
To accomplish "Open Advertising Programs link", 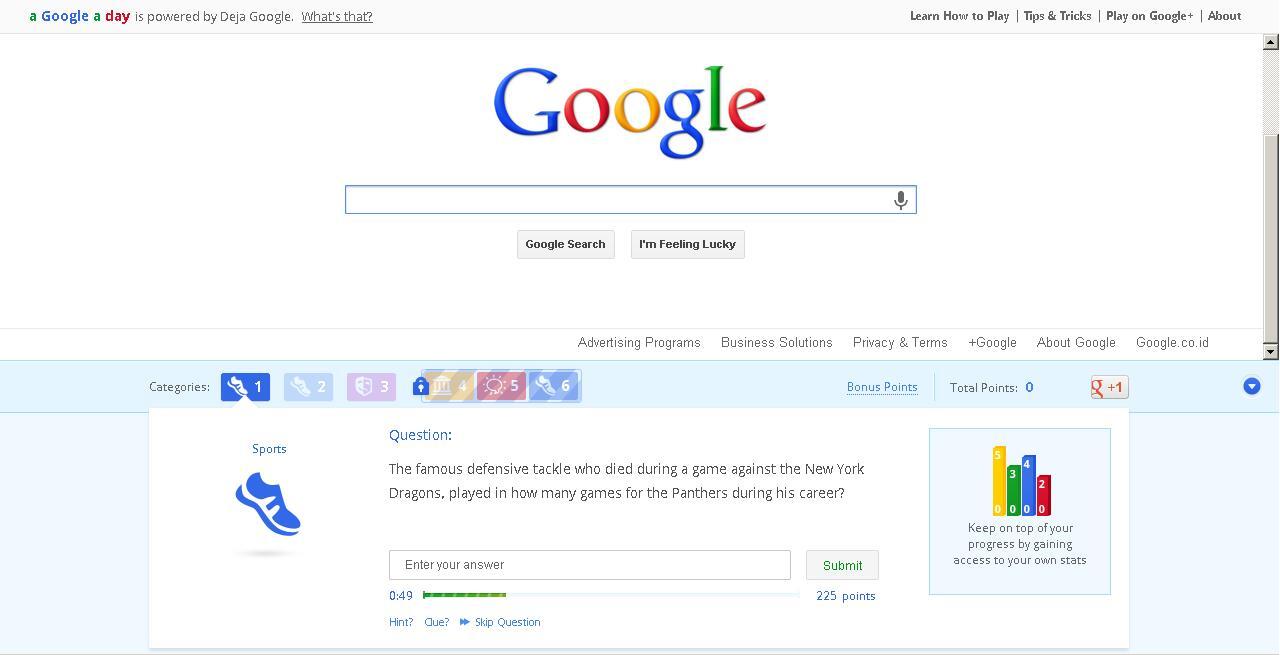I will [639, 342].
